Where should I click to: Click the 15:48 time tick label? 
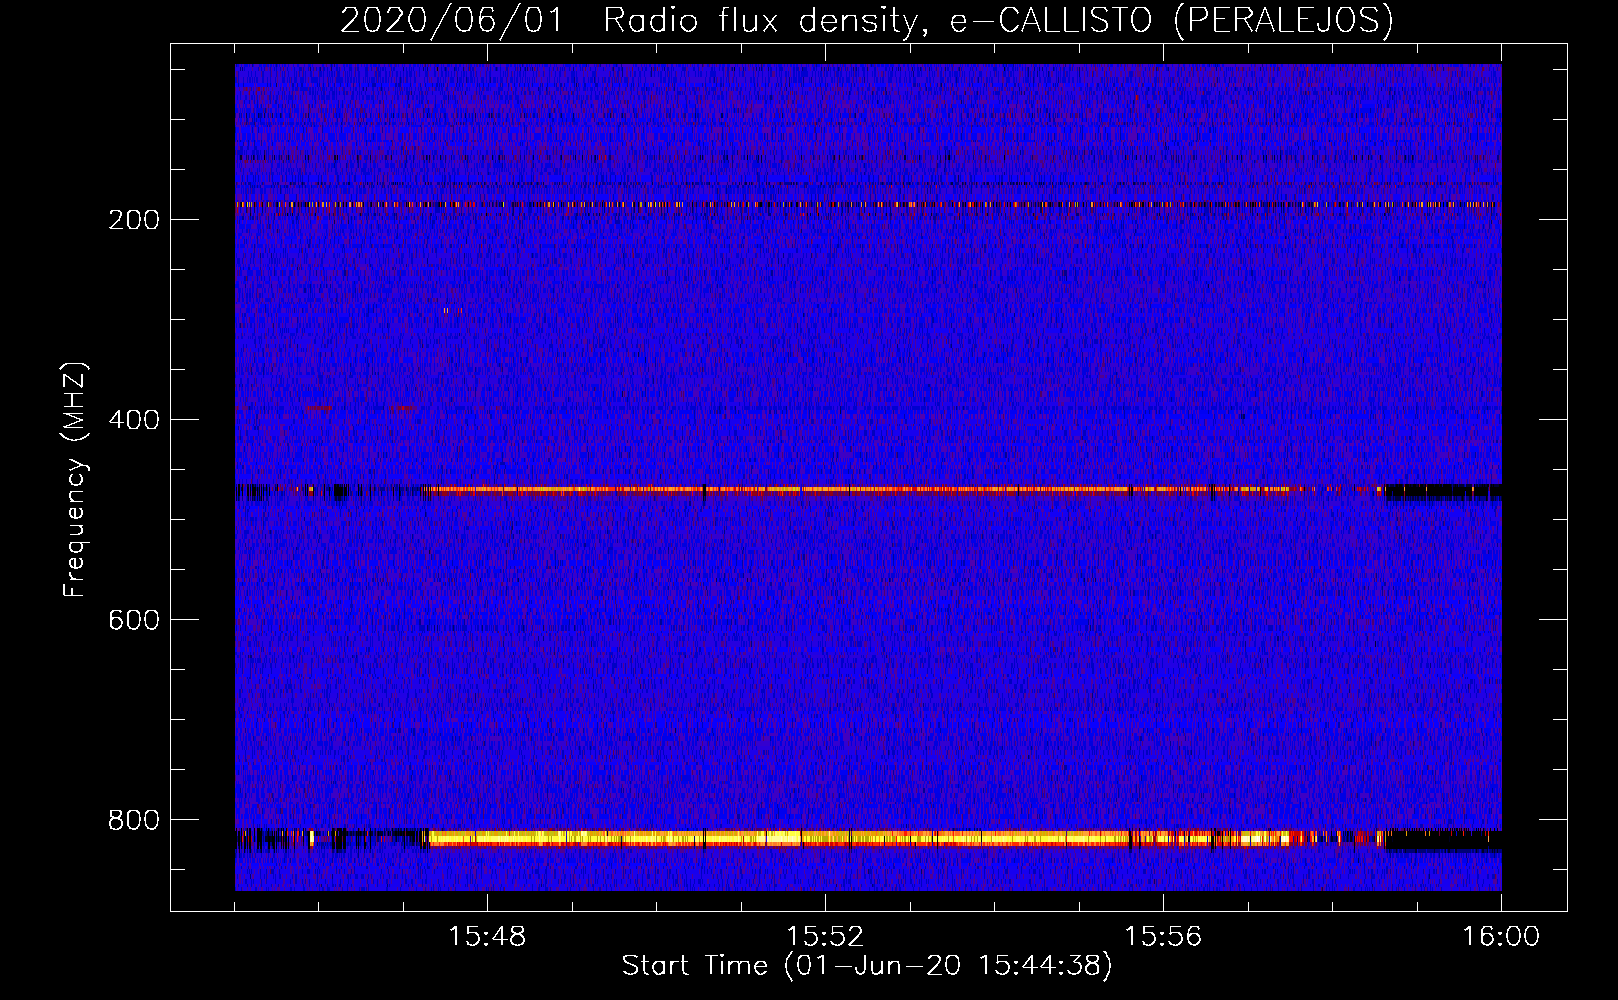(x=487, y=937)
